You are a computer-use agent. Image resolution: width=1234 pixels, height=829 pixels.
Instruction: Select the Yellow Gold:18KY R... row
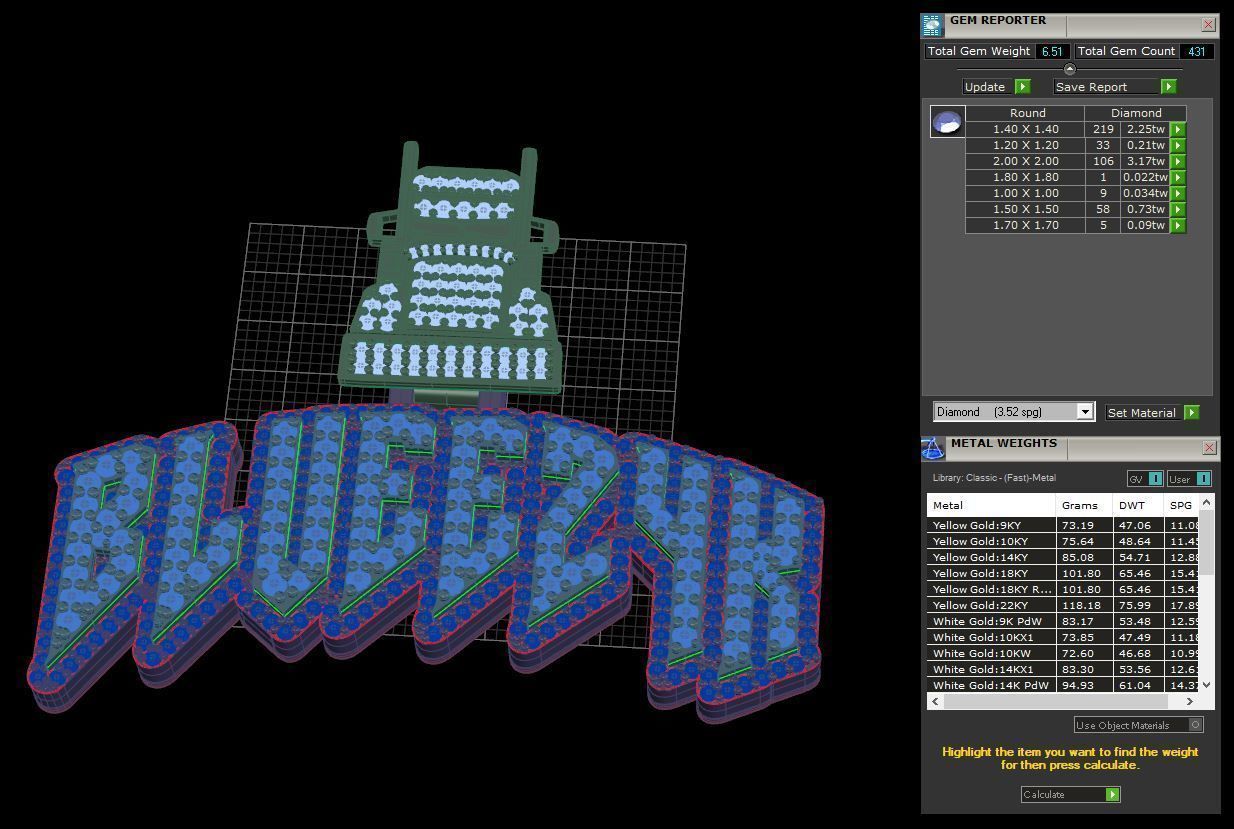pyautogui.click(x=1063, y=589)
